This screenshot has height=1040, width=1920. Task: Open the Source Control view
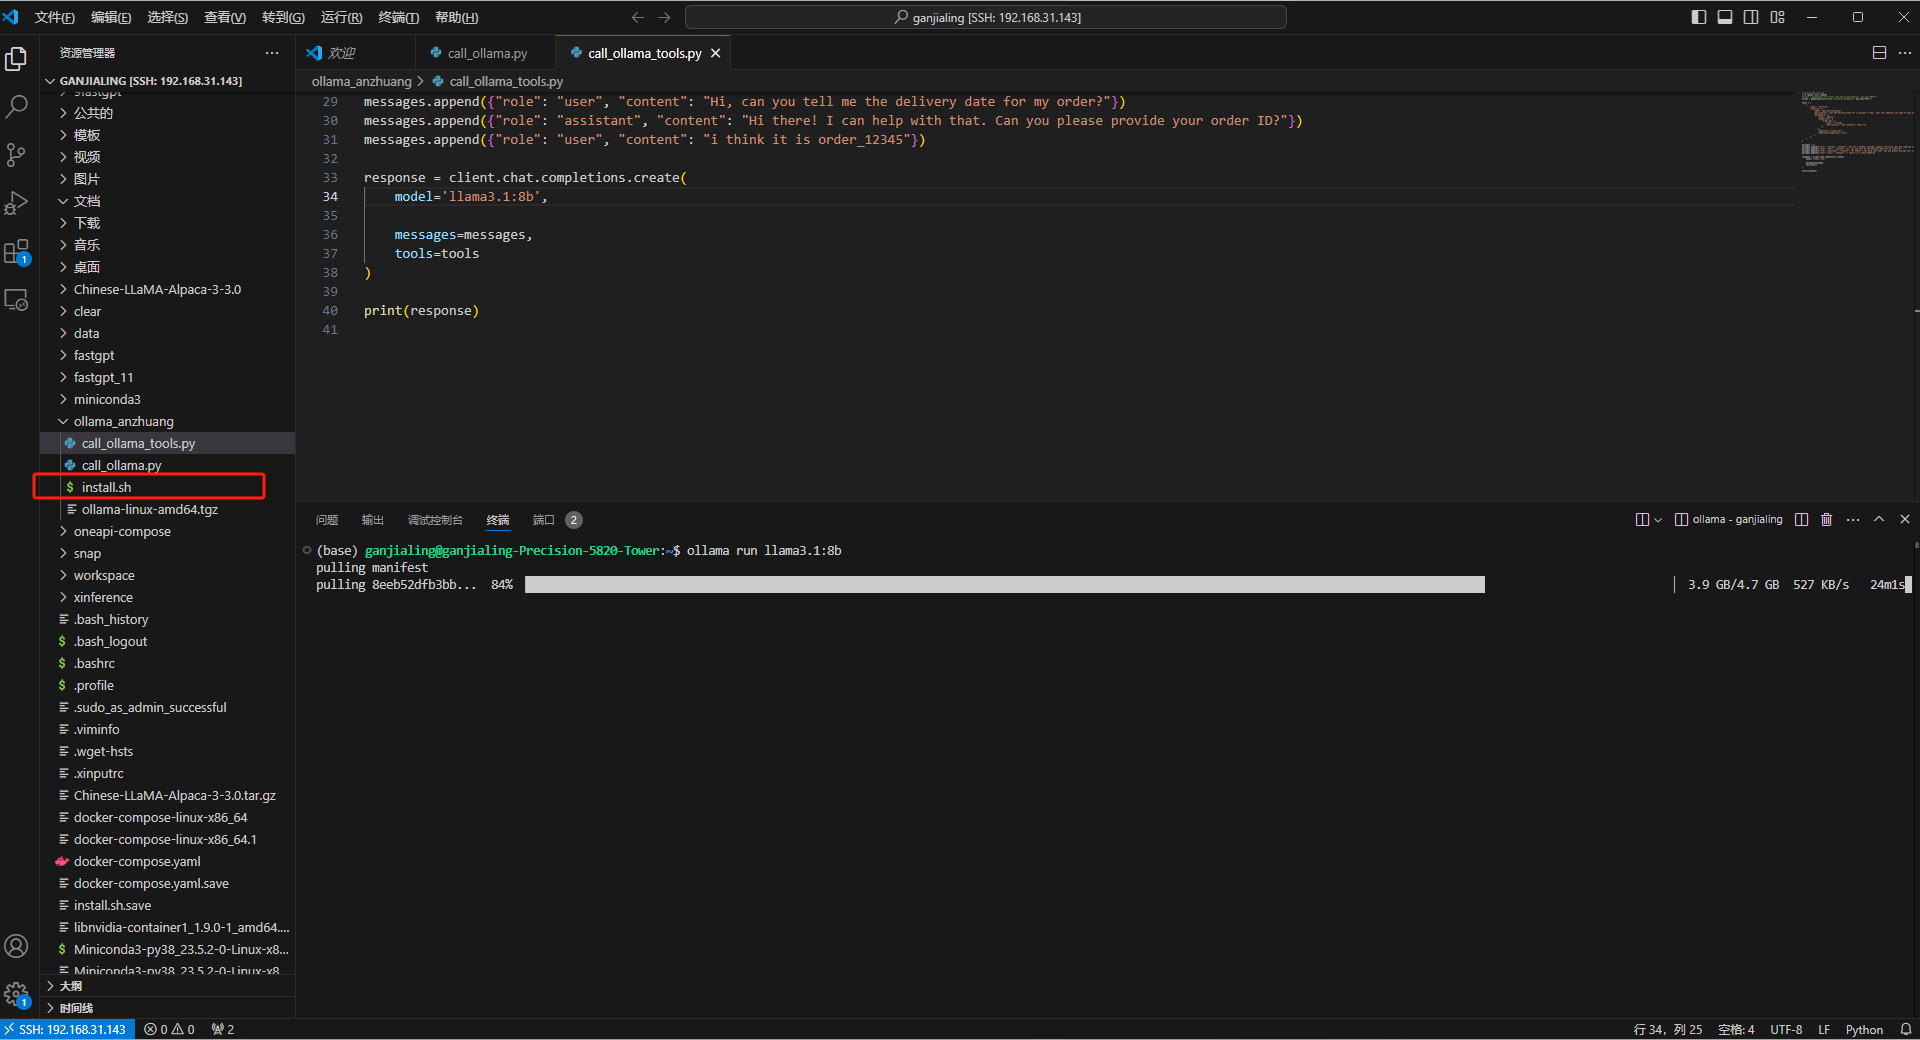click(x=16, y=155)
